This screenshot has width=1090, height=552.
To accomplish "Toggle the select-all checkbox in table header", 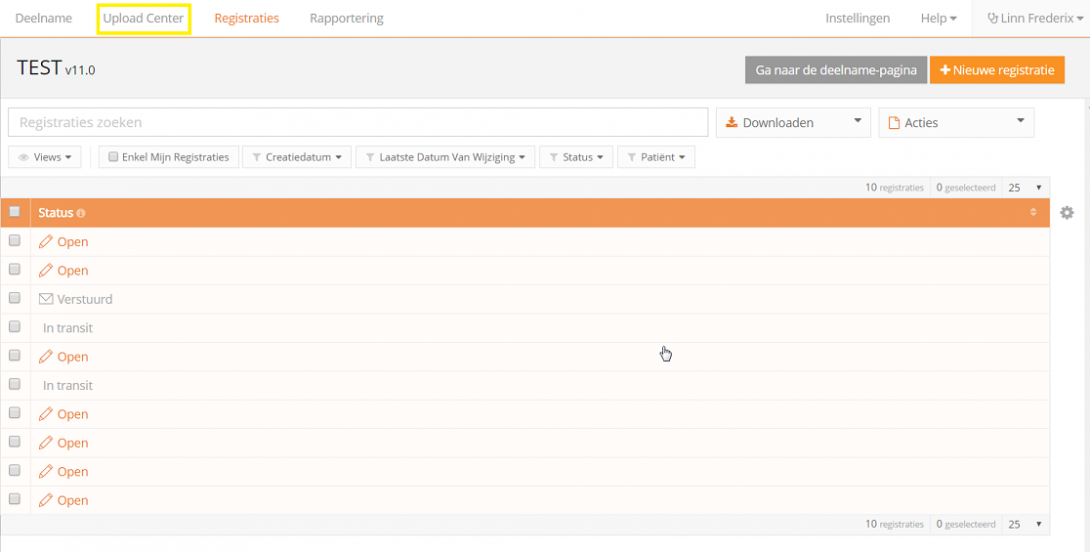I will (x=15, y=212).
